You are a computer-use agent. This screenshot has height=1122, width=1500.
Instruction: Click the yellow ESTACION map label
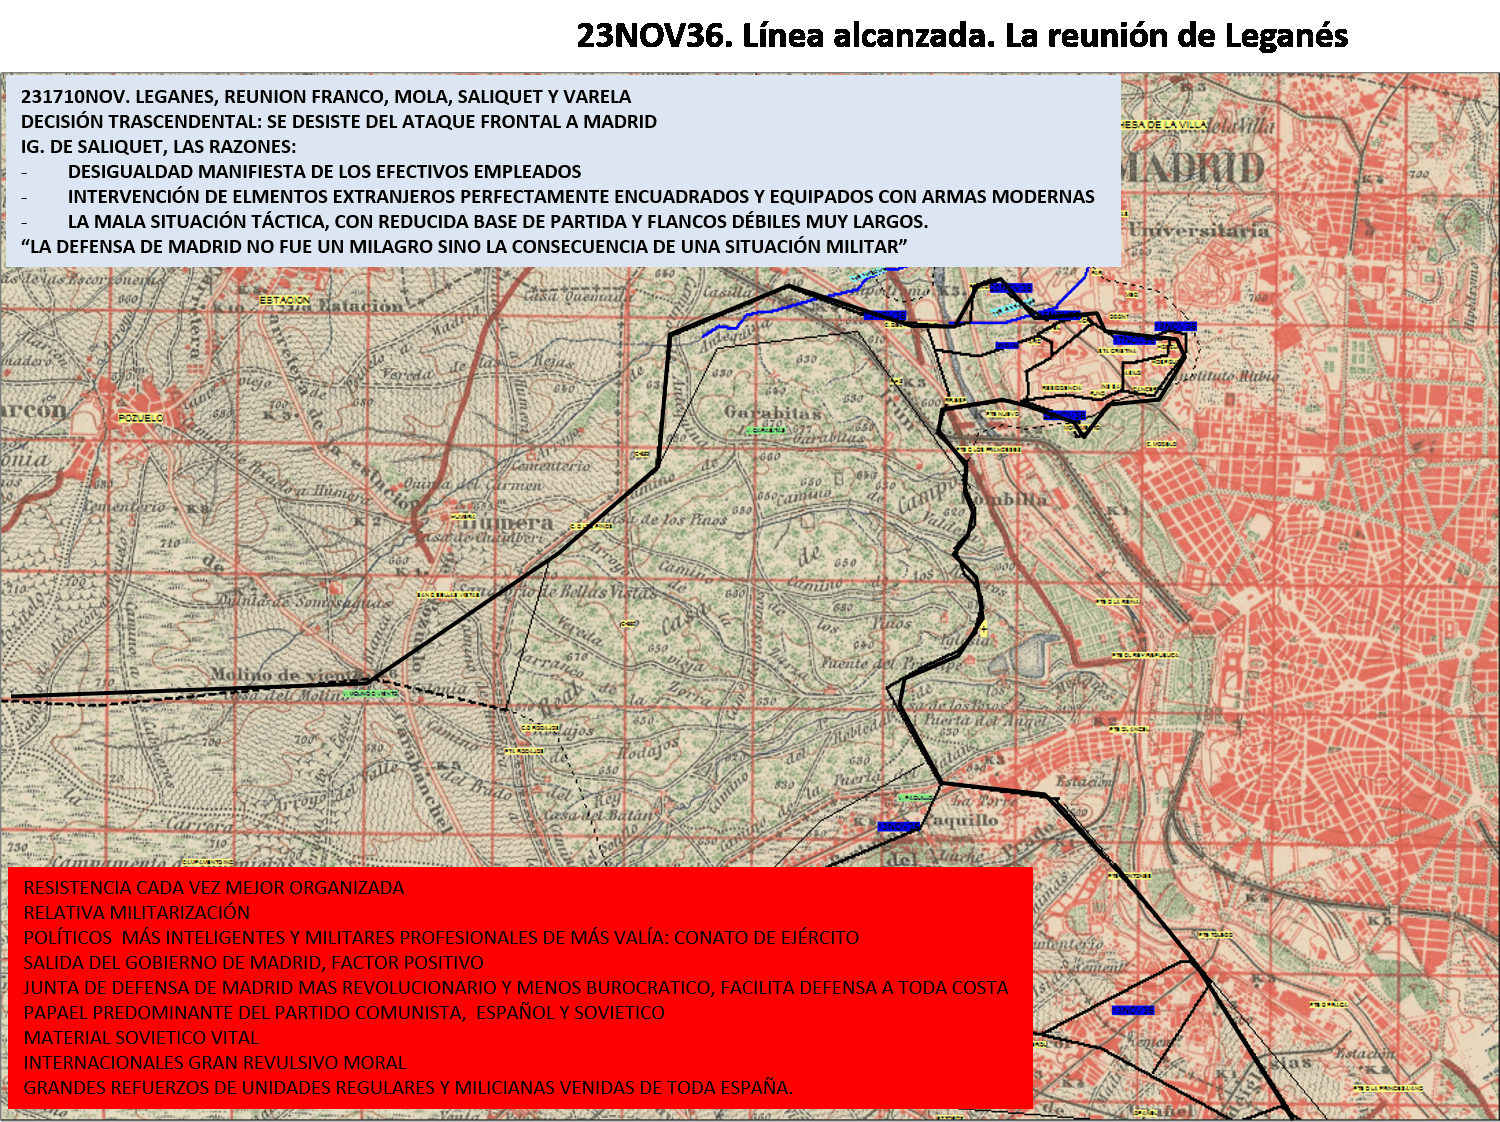(x=284, y=300)
